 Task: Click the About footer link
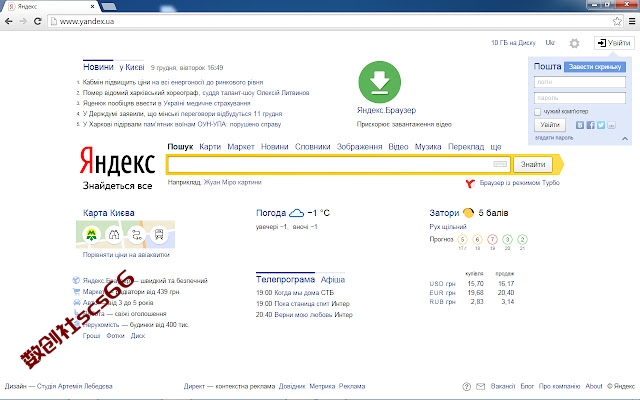[x=593, y=386]
